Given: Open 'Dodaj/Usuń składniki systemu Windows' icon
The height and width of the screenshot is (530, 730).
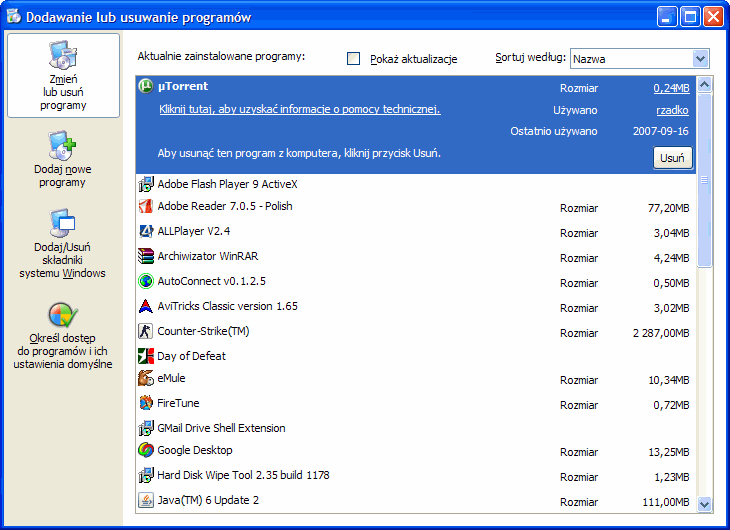Looking at the screenshot, I should (x=63, y=223).
